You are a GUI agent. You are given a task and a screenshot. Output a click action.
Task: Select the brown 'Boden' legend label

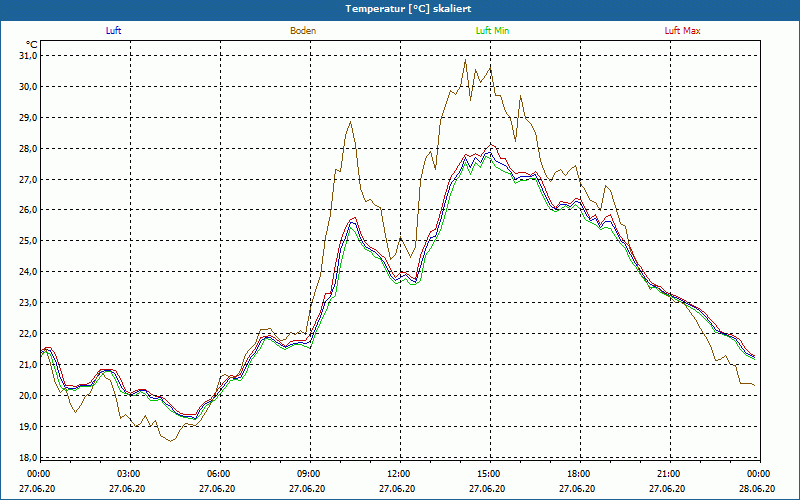click(x=303, y=31)
